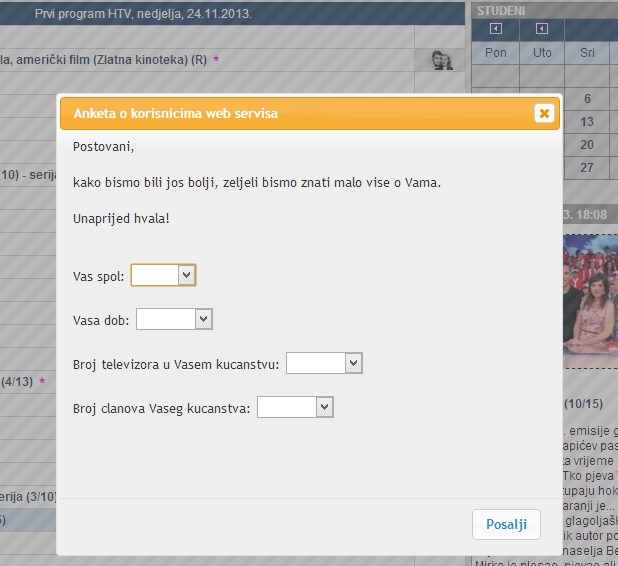Expand Broj clanova Vaseg kucanstva dropdown
This screenshot has width=618, height=566.
(x=294, y=407)
